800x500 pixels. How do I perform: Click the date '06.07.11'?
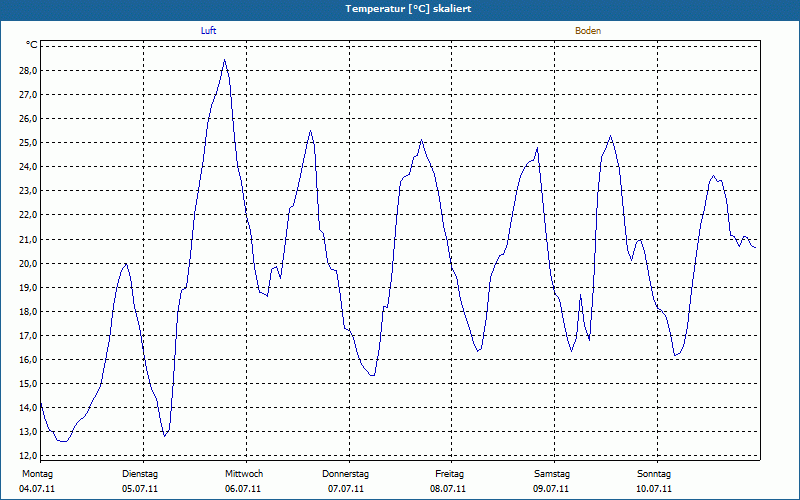click(243, 489)
